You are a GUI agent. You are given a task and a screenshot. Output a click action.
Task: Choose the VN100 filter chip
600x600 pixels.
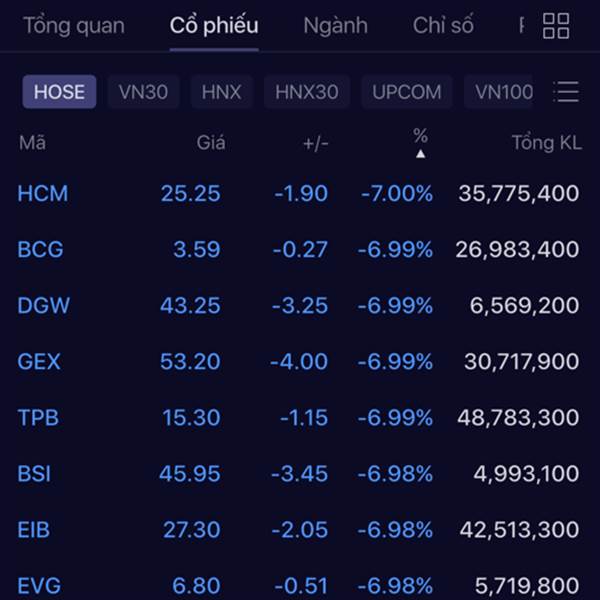tap(499, 92)
